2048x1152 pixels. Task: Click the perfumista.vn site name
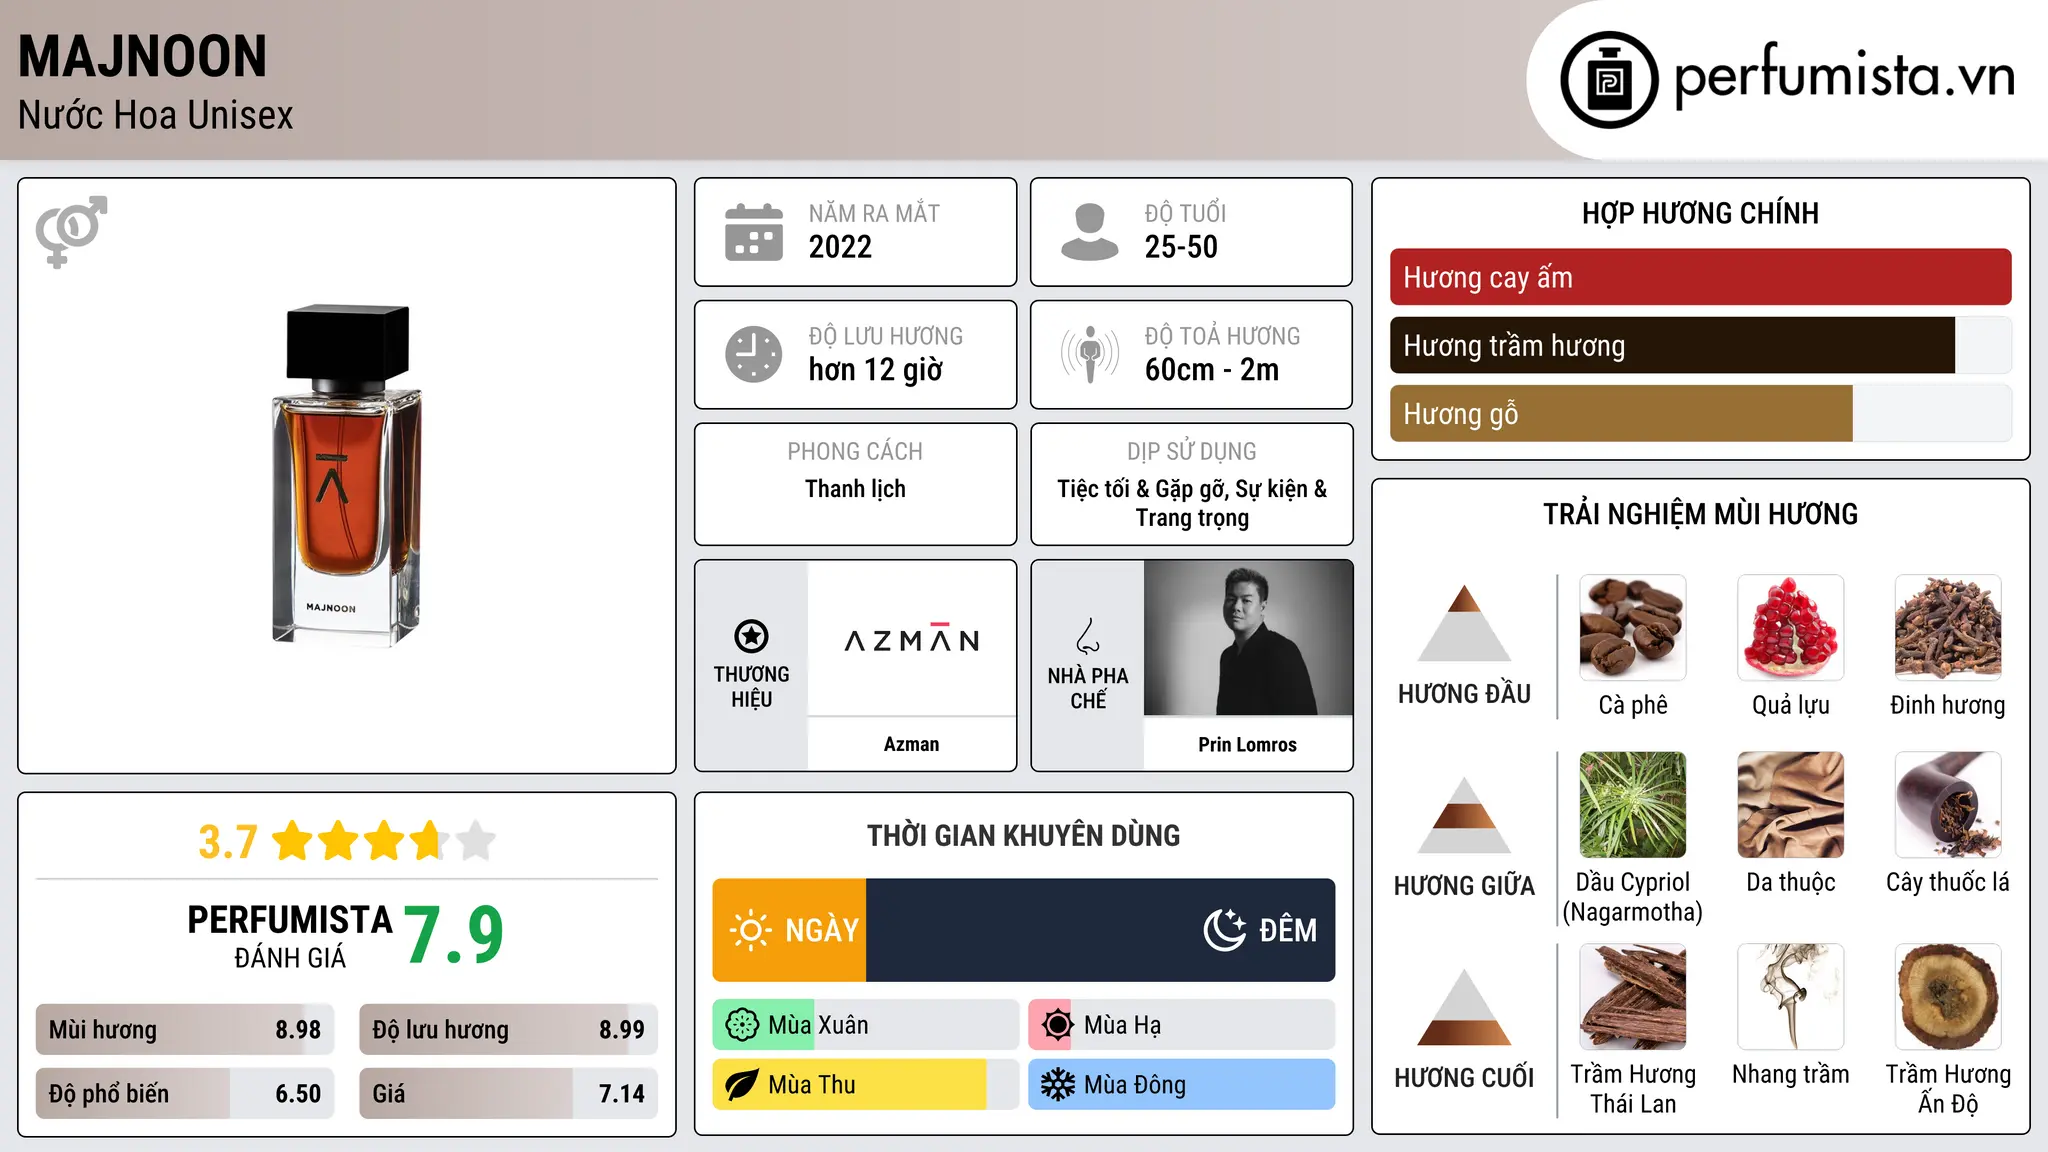(x=1845, y=75)
